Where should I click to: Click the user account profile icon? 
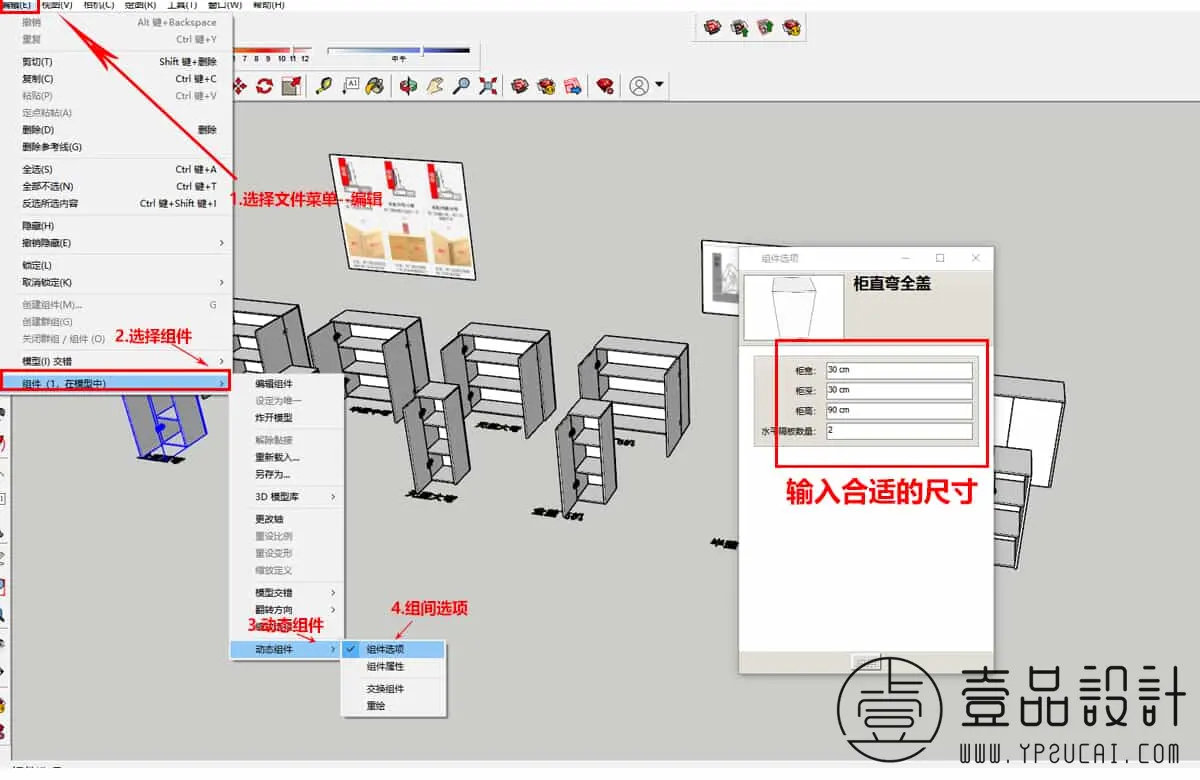[639, 86]
